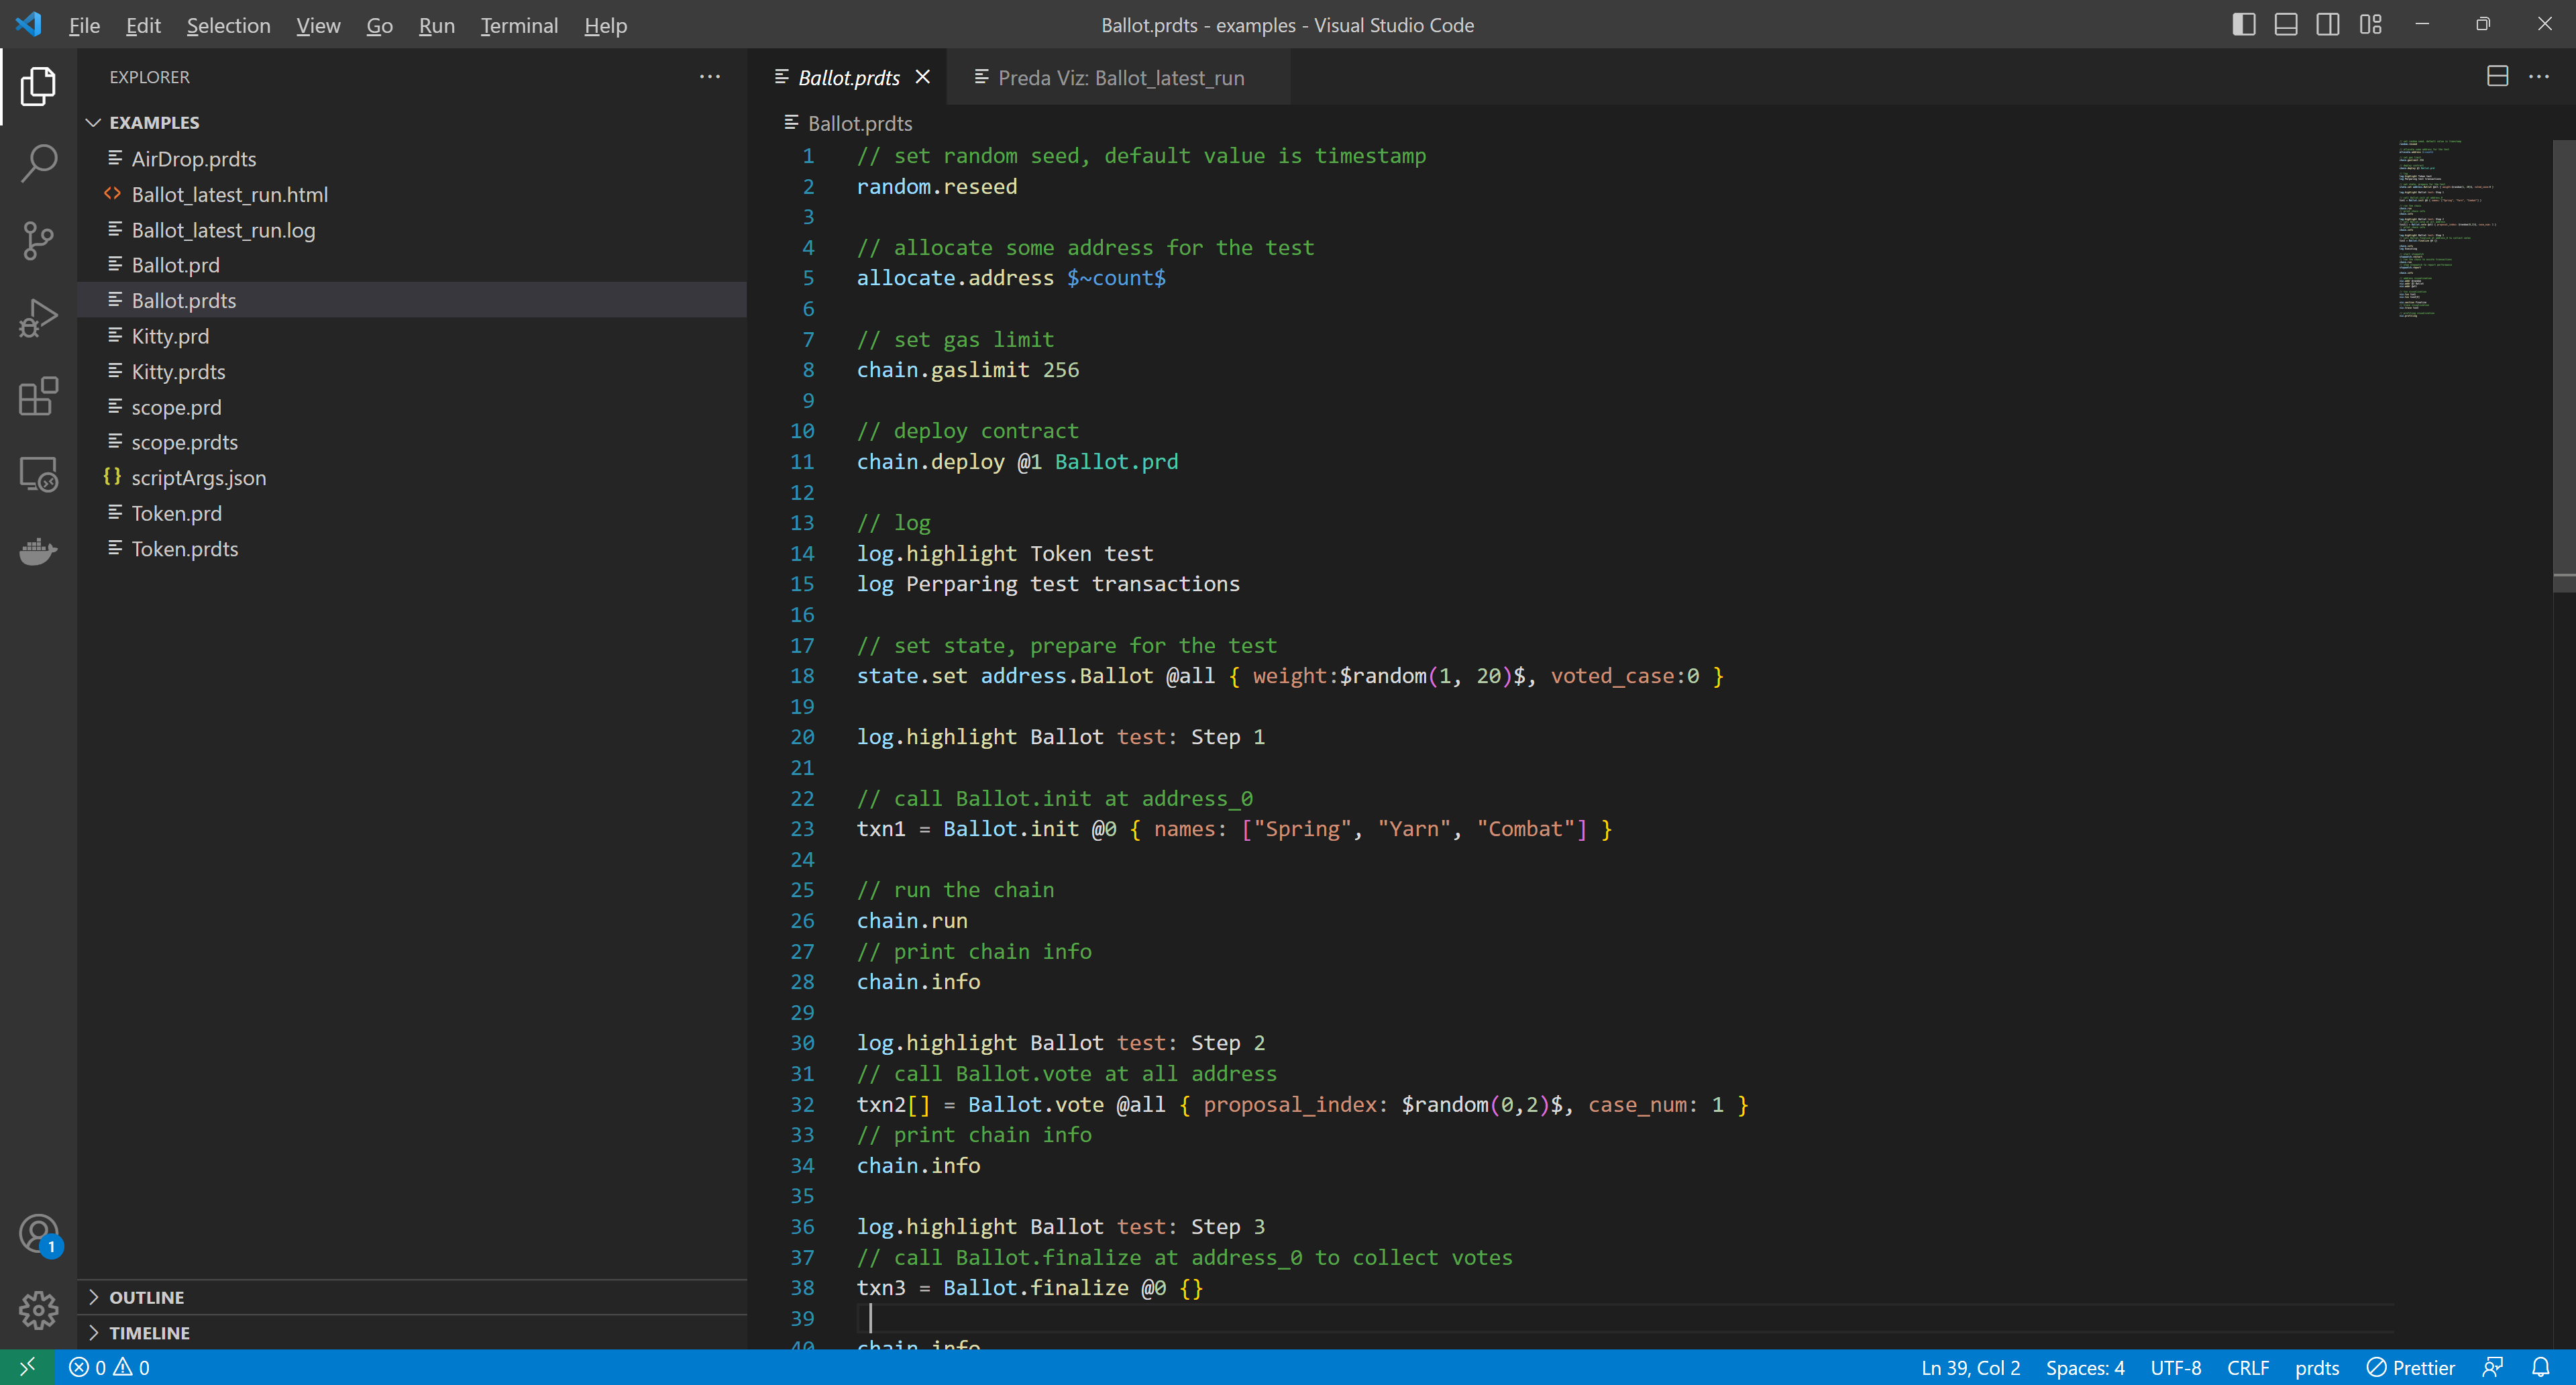Open Token.prdts file
Image resolution: width=2576 pixels, height=1385 pixels.
point(412,548)
